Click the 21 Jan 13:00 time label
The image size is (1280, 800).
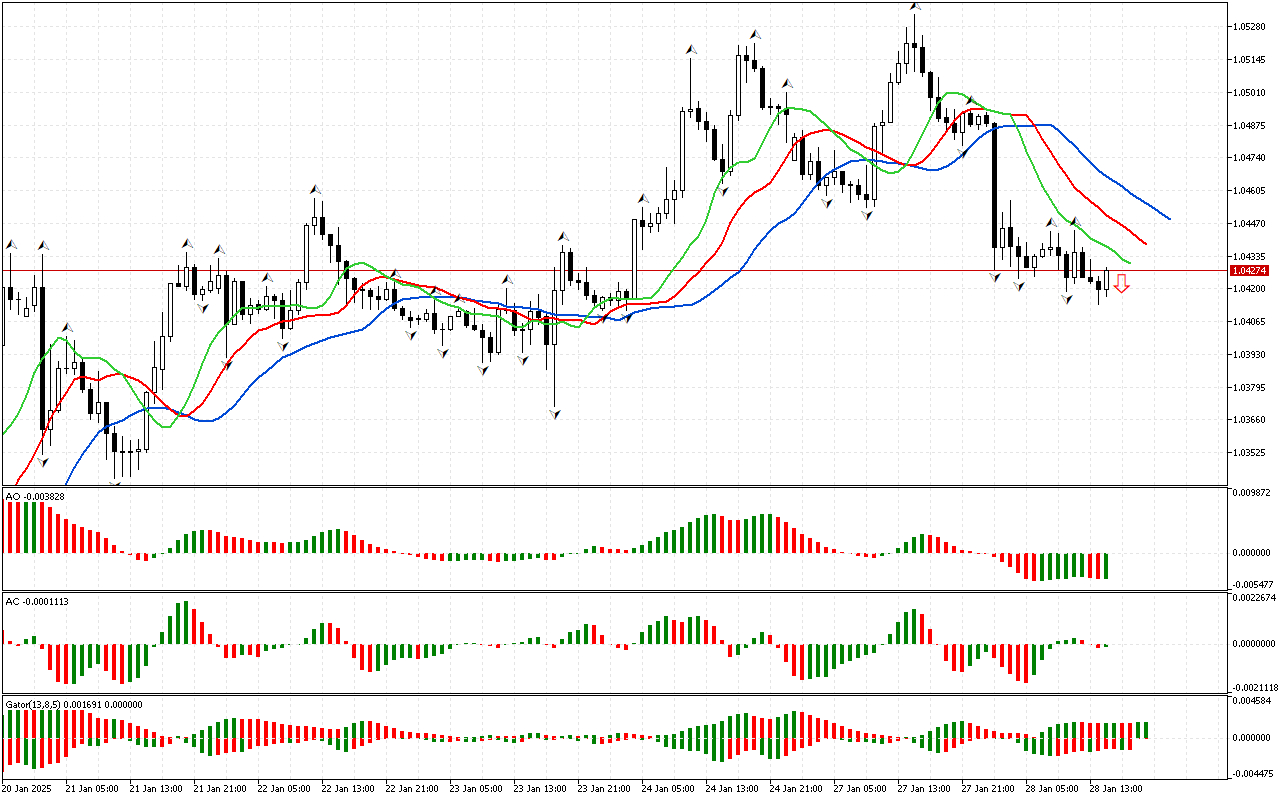pyautogui.click(x=156, y=788)
